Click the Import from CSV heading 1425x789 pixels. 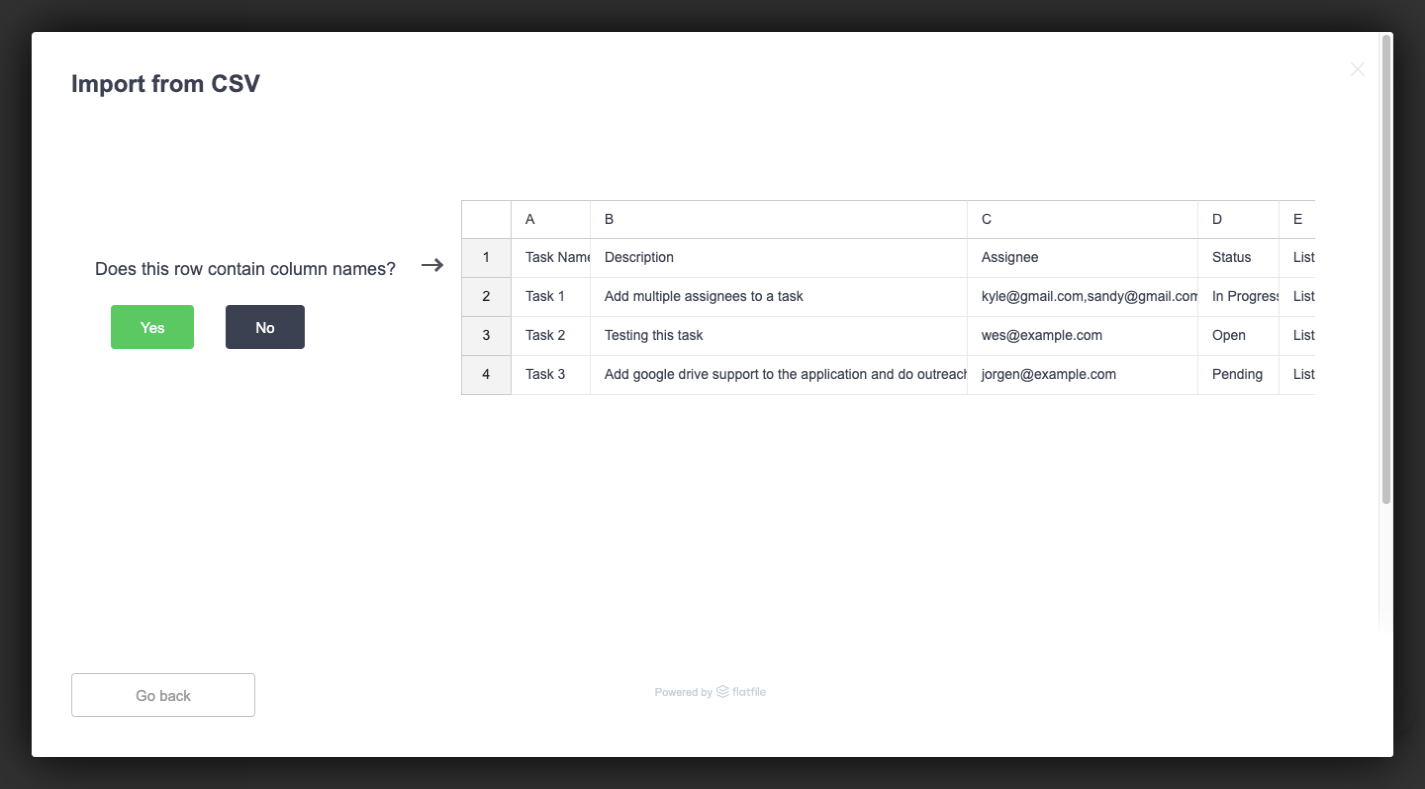(x=165, y=84)
